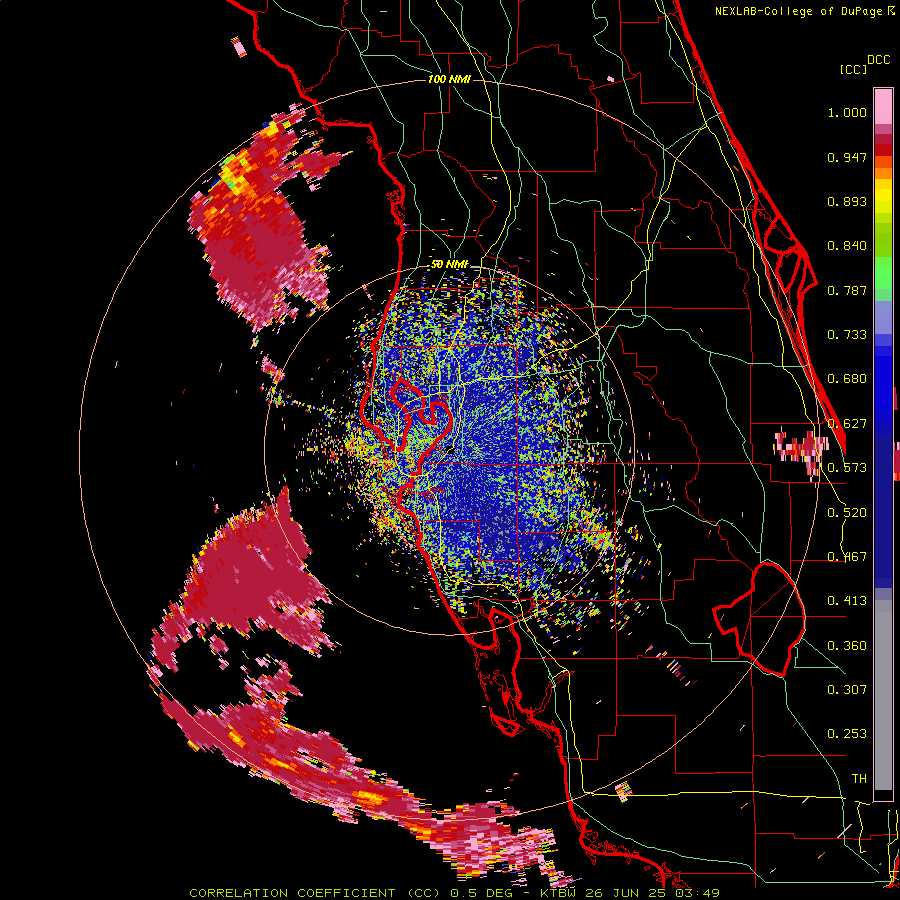Select the 0.413 scale value

[x=847, y=601]
